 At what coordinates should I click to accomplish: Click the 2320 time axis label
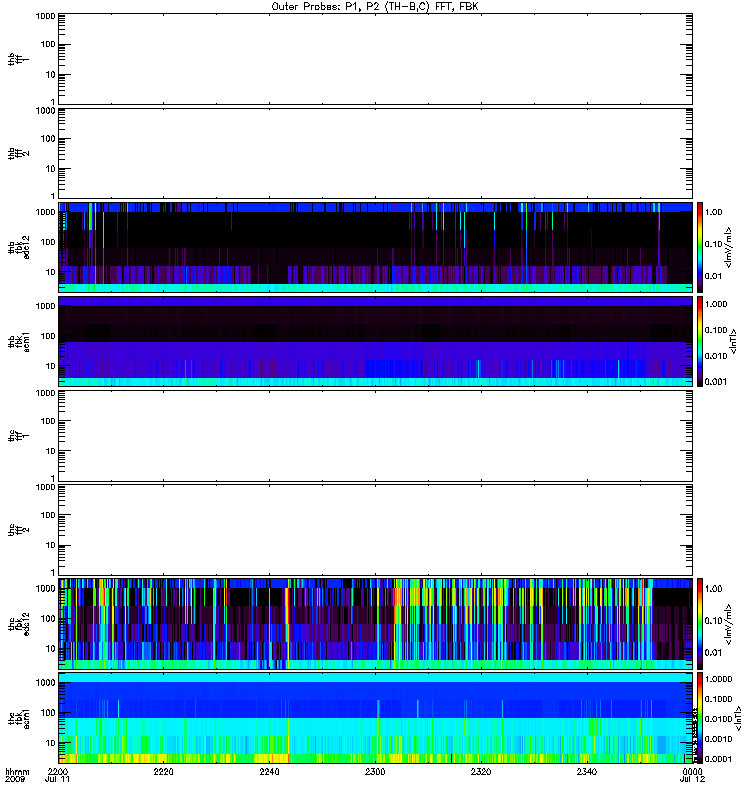pos(481,772)
